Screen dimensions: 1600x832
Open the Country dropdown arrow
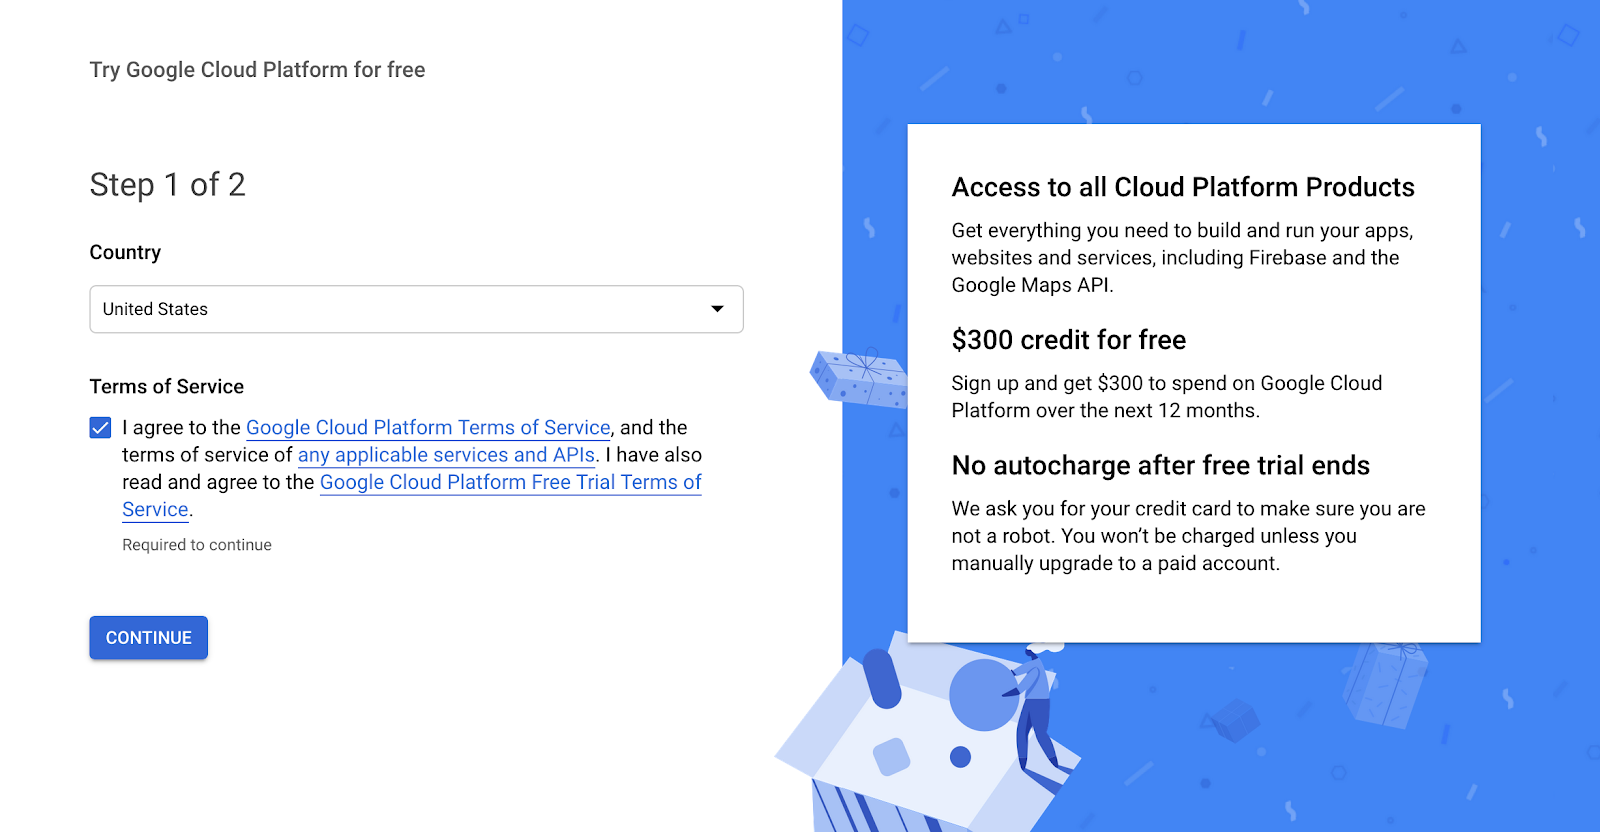point(717,309)
